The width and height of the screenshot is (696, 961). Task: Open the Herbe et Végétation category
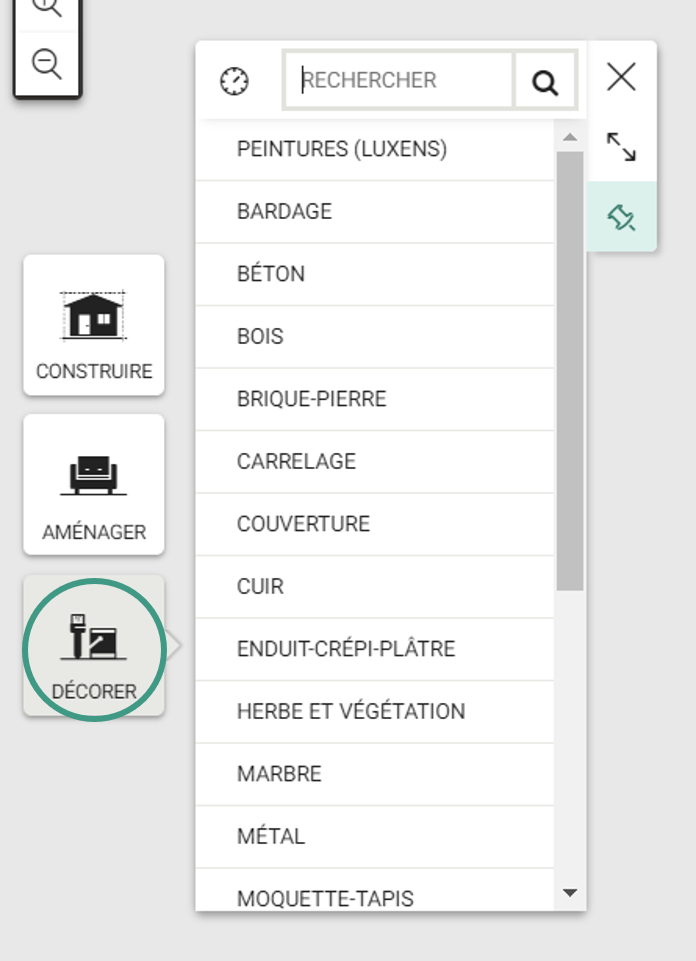pyautogui.click(x=375, y=712)
